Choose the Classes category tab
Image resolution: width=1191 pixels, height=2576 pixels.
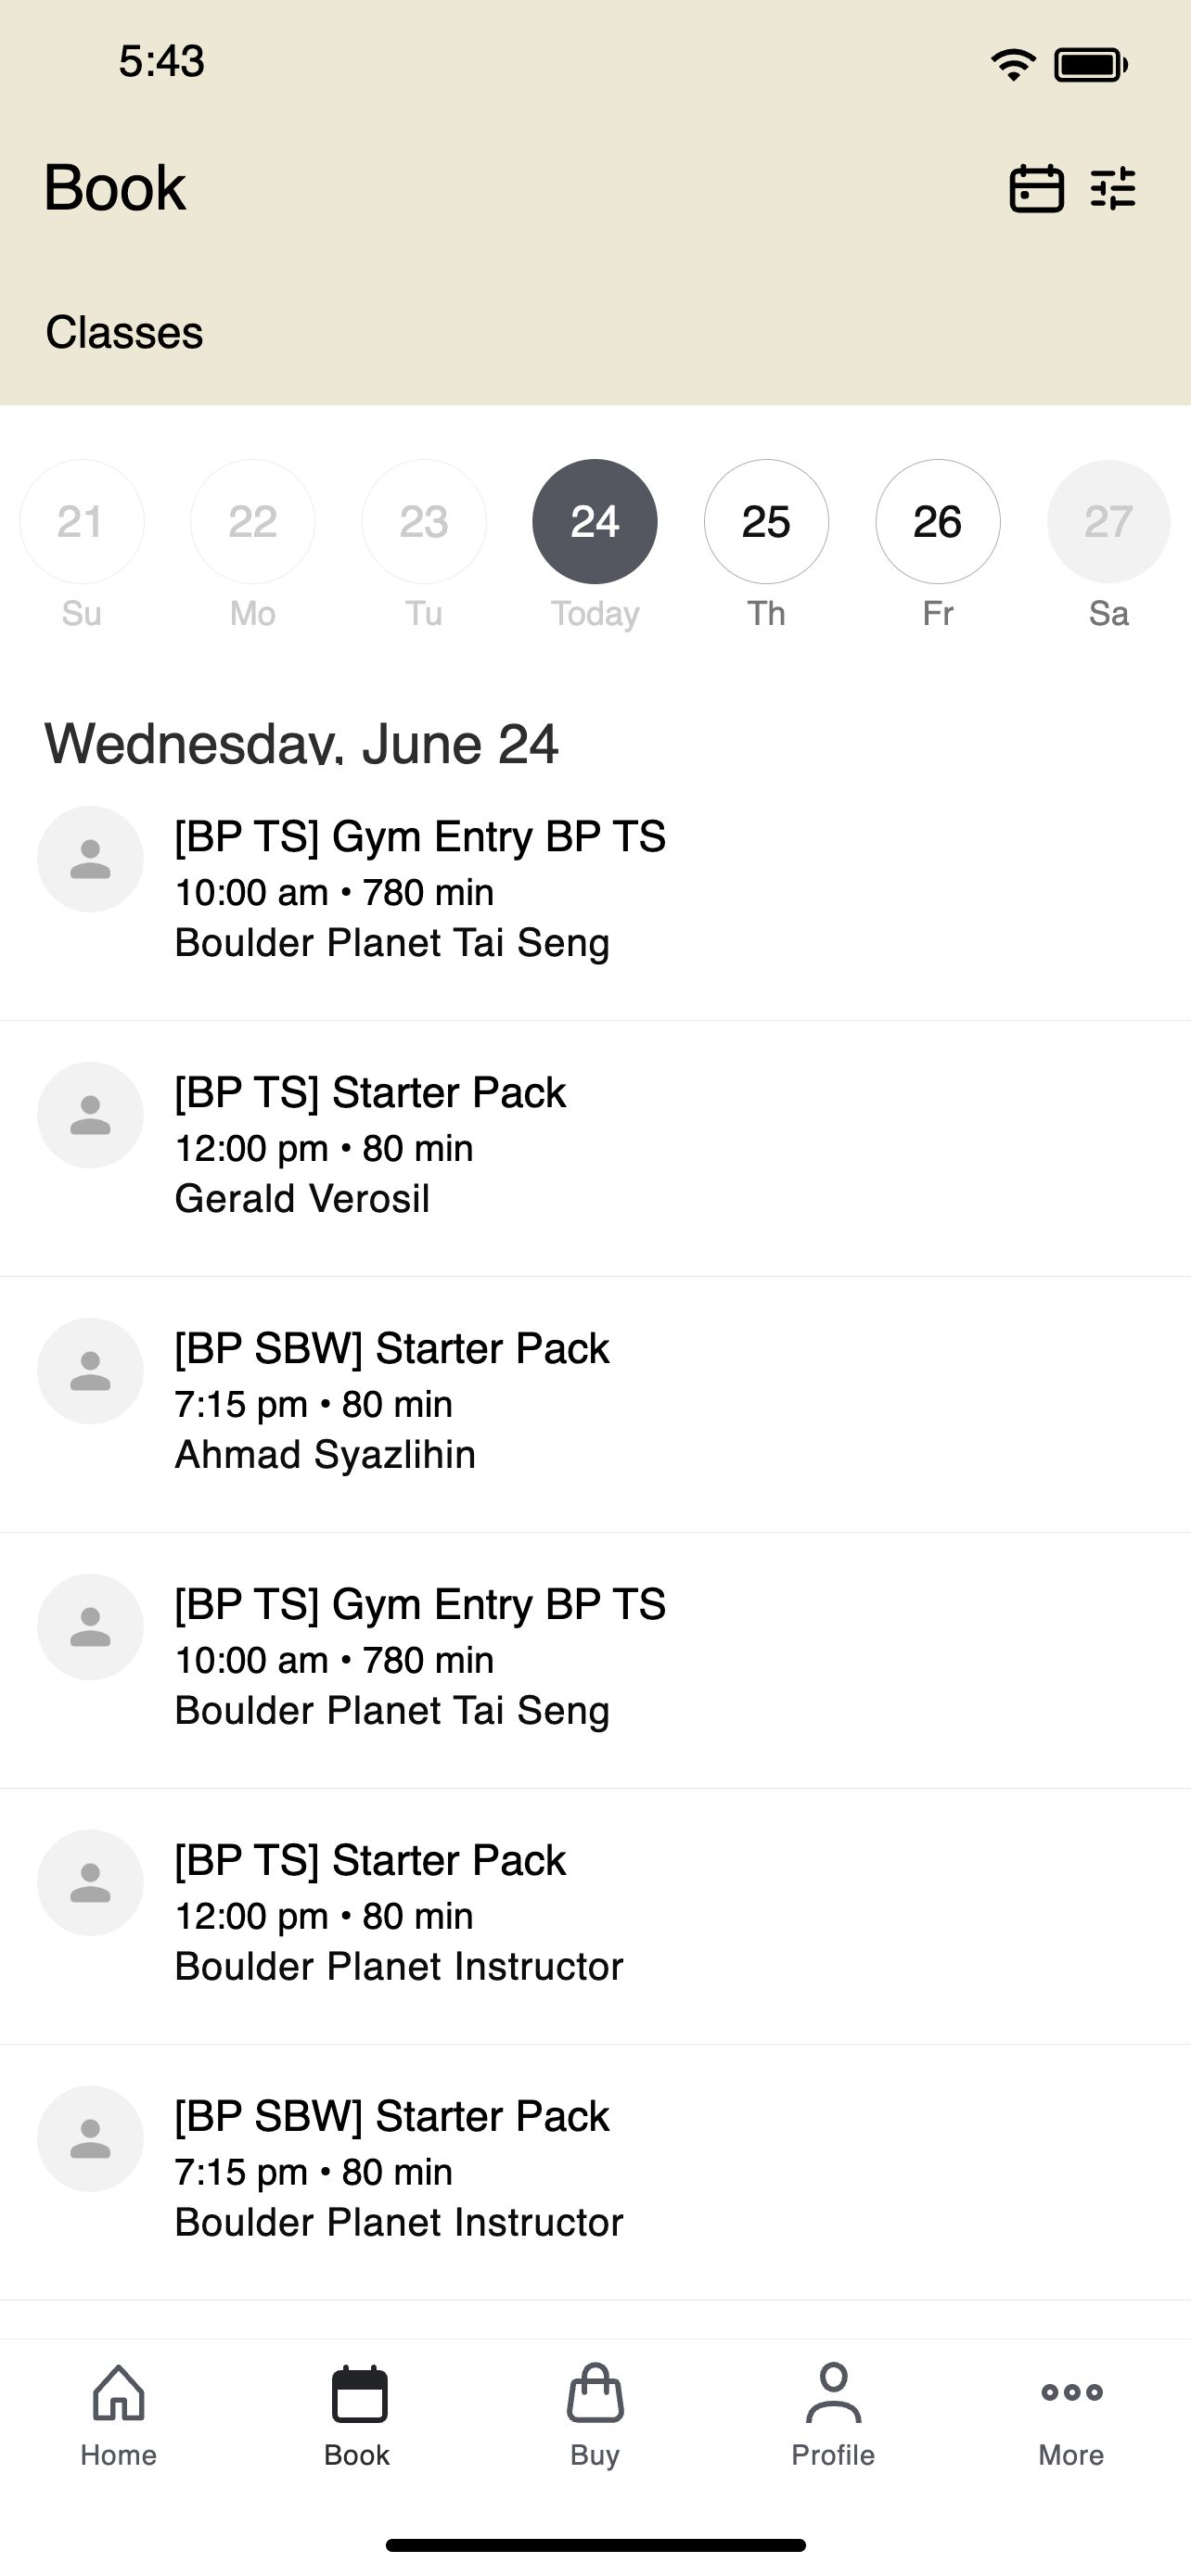(x=124, y=332)
